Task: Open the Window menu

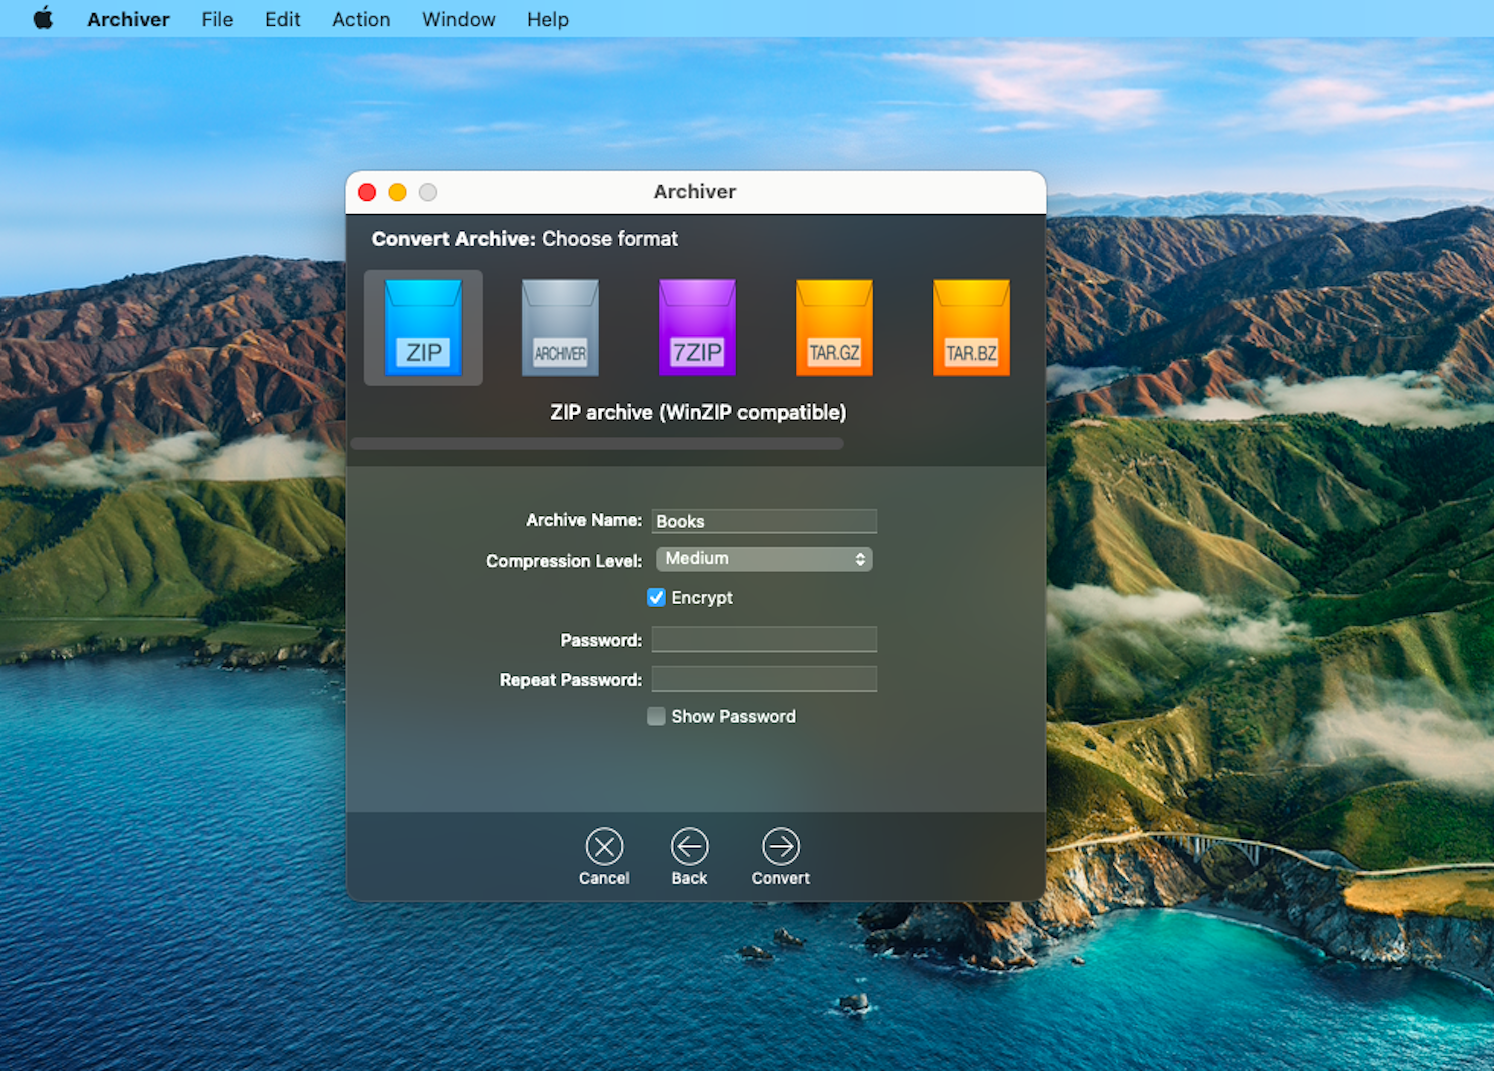Action: pos(458,18)
